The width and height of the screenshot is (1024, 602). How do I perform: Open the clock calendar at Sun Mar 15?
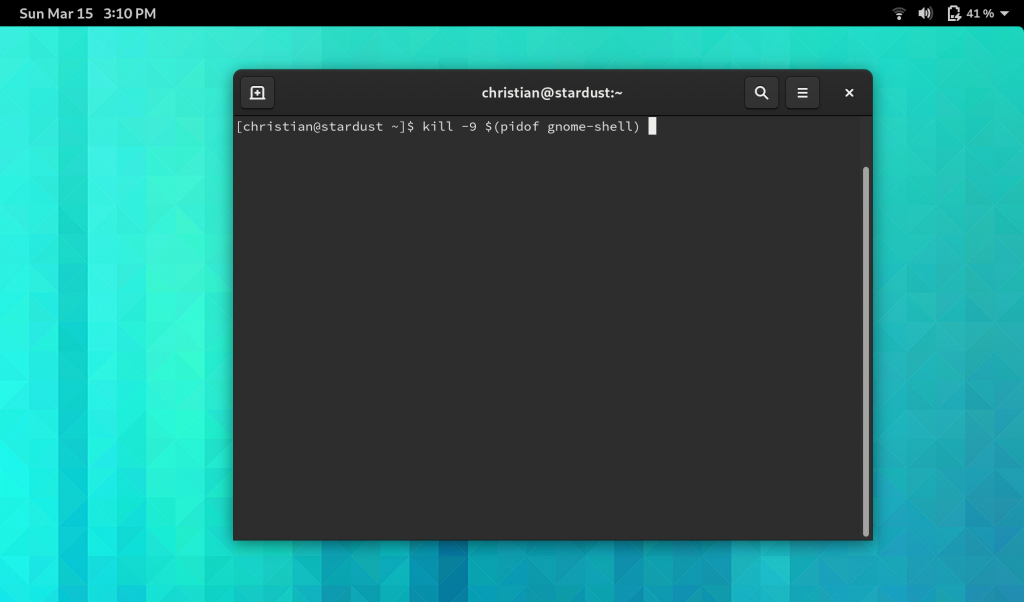(x=88, y=13)
